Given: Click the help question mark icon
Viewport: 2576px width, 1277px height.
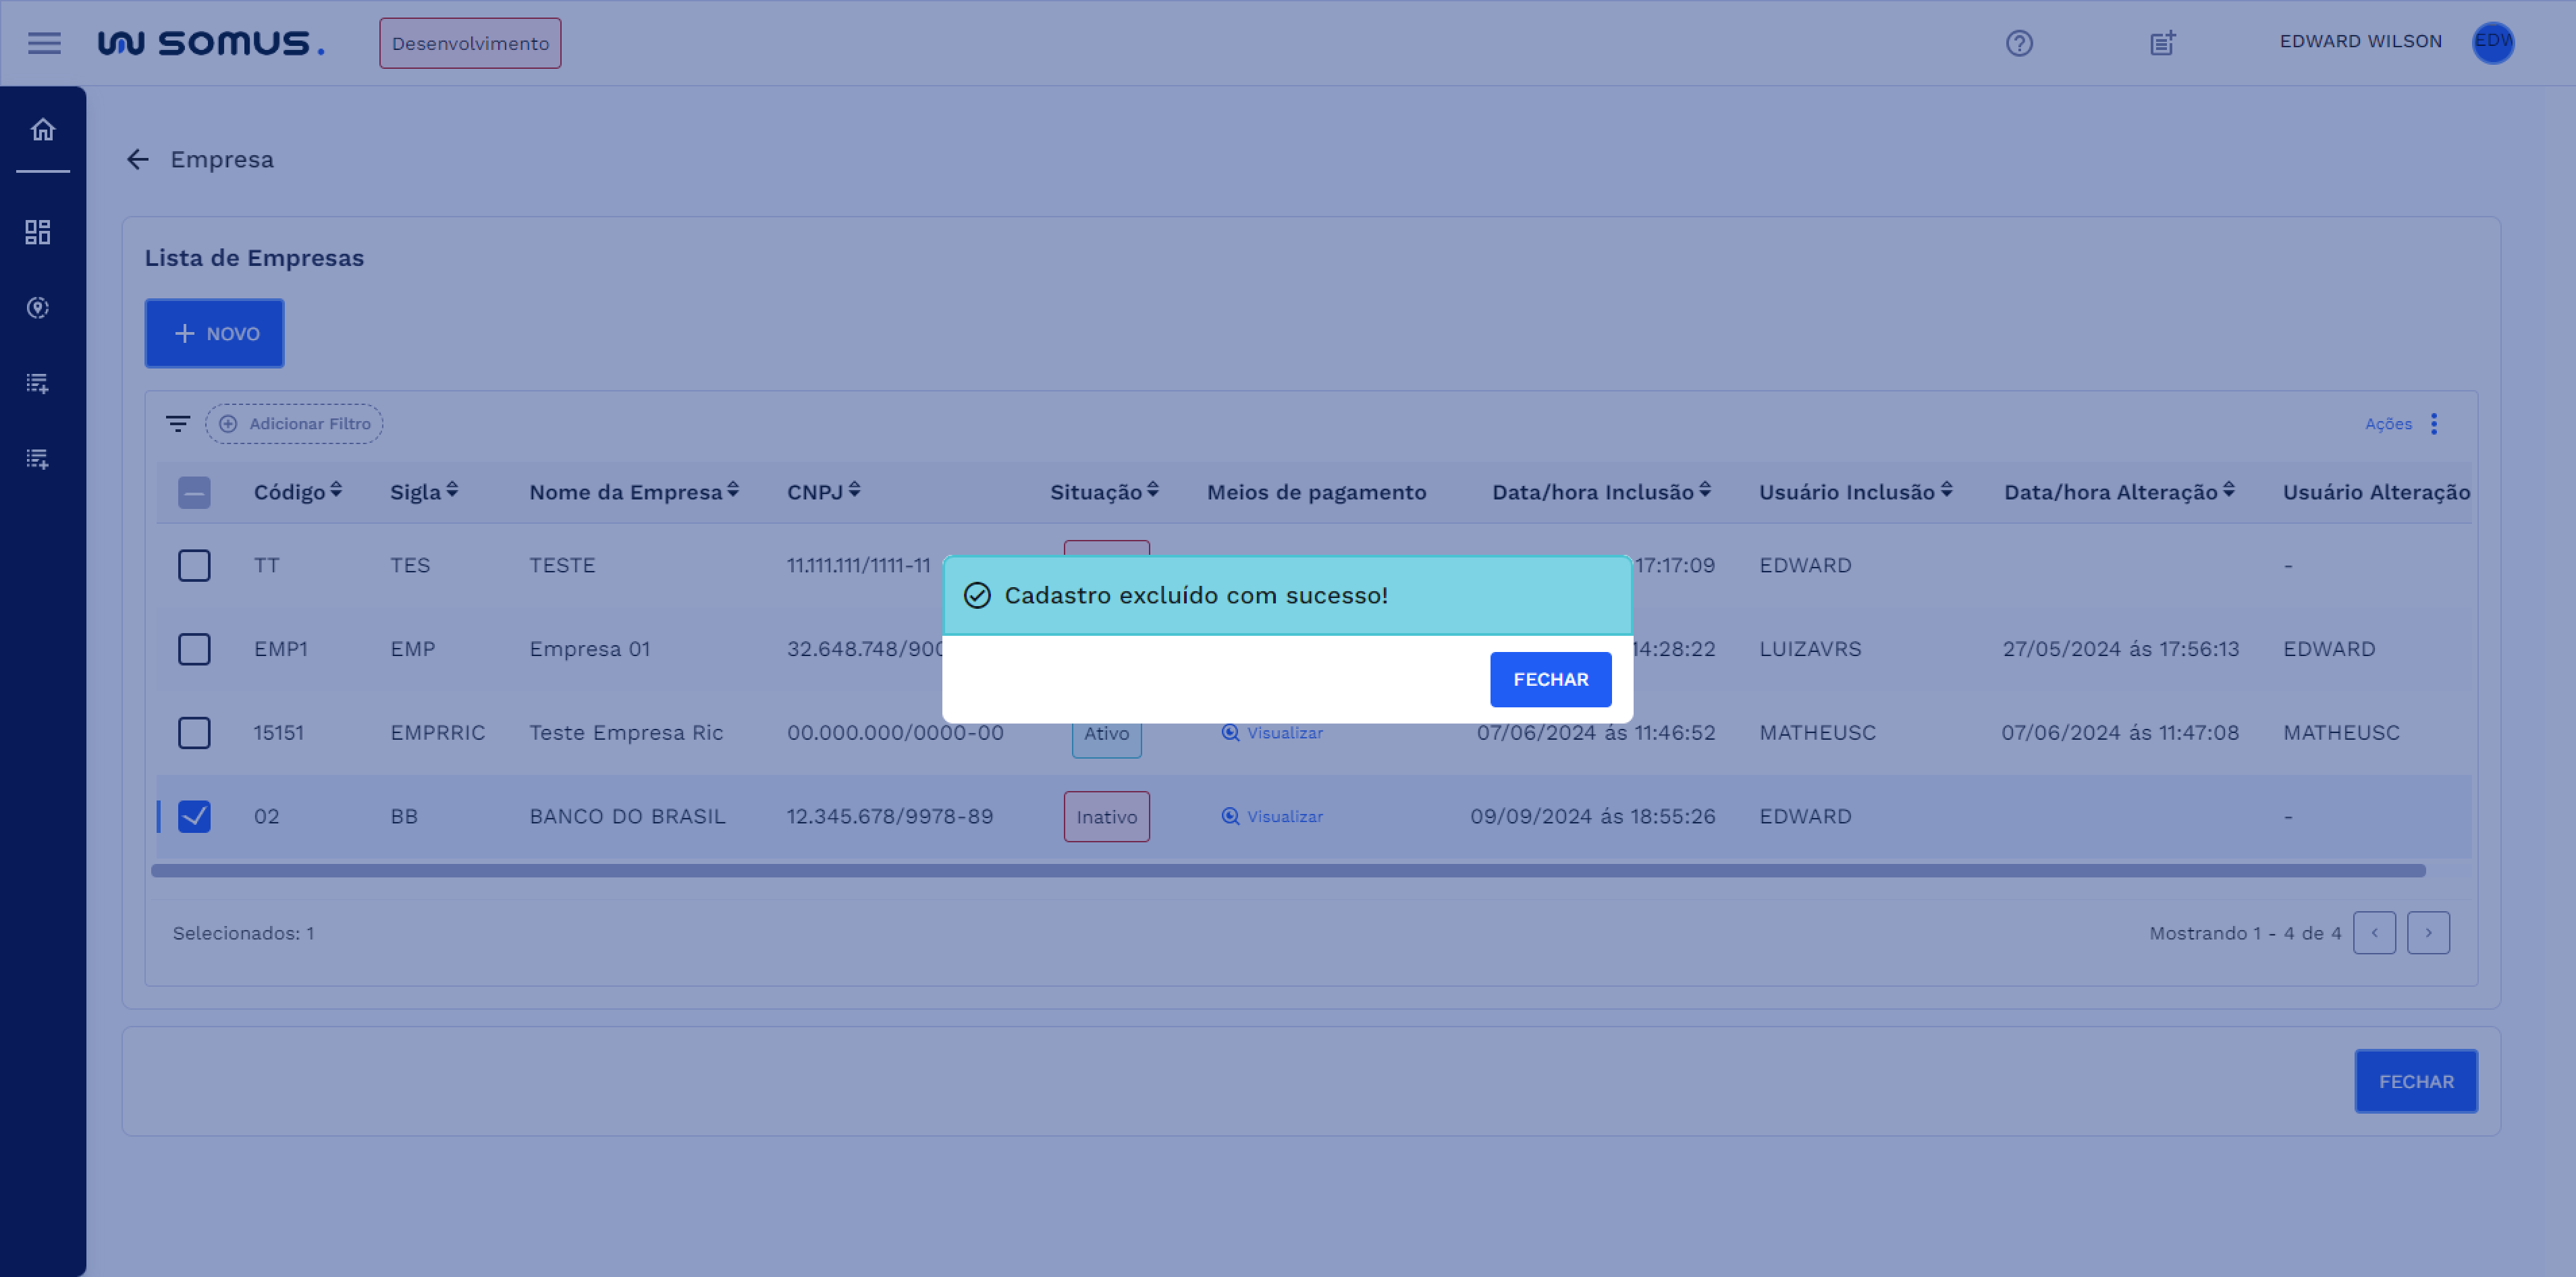Looking at the screenshot, I should click(2019, 43).
